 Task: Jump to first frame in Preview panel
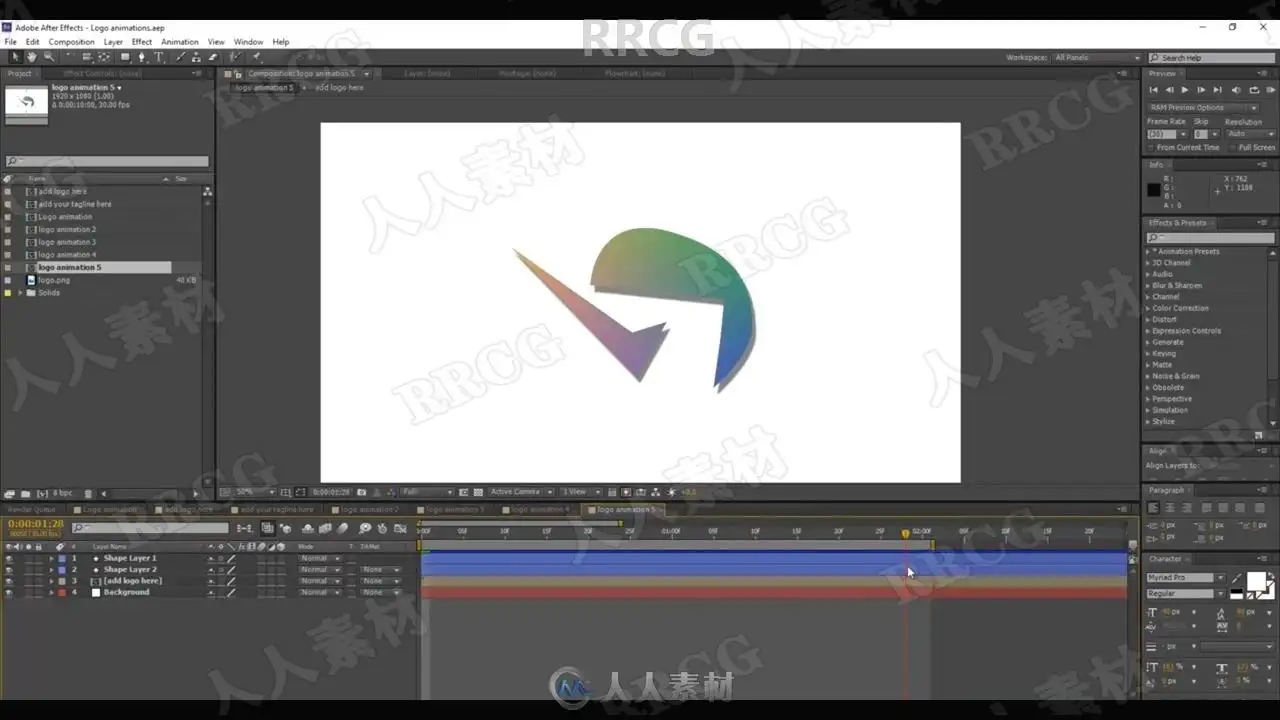1153,90
